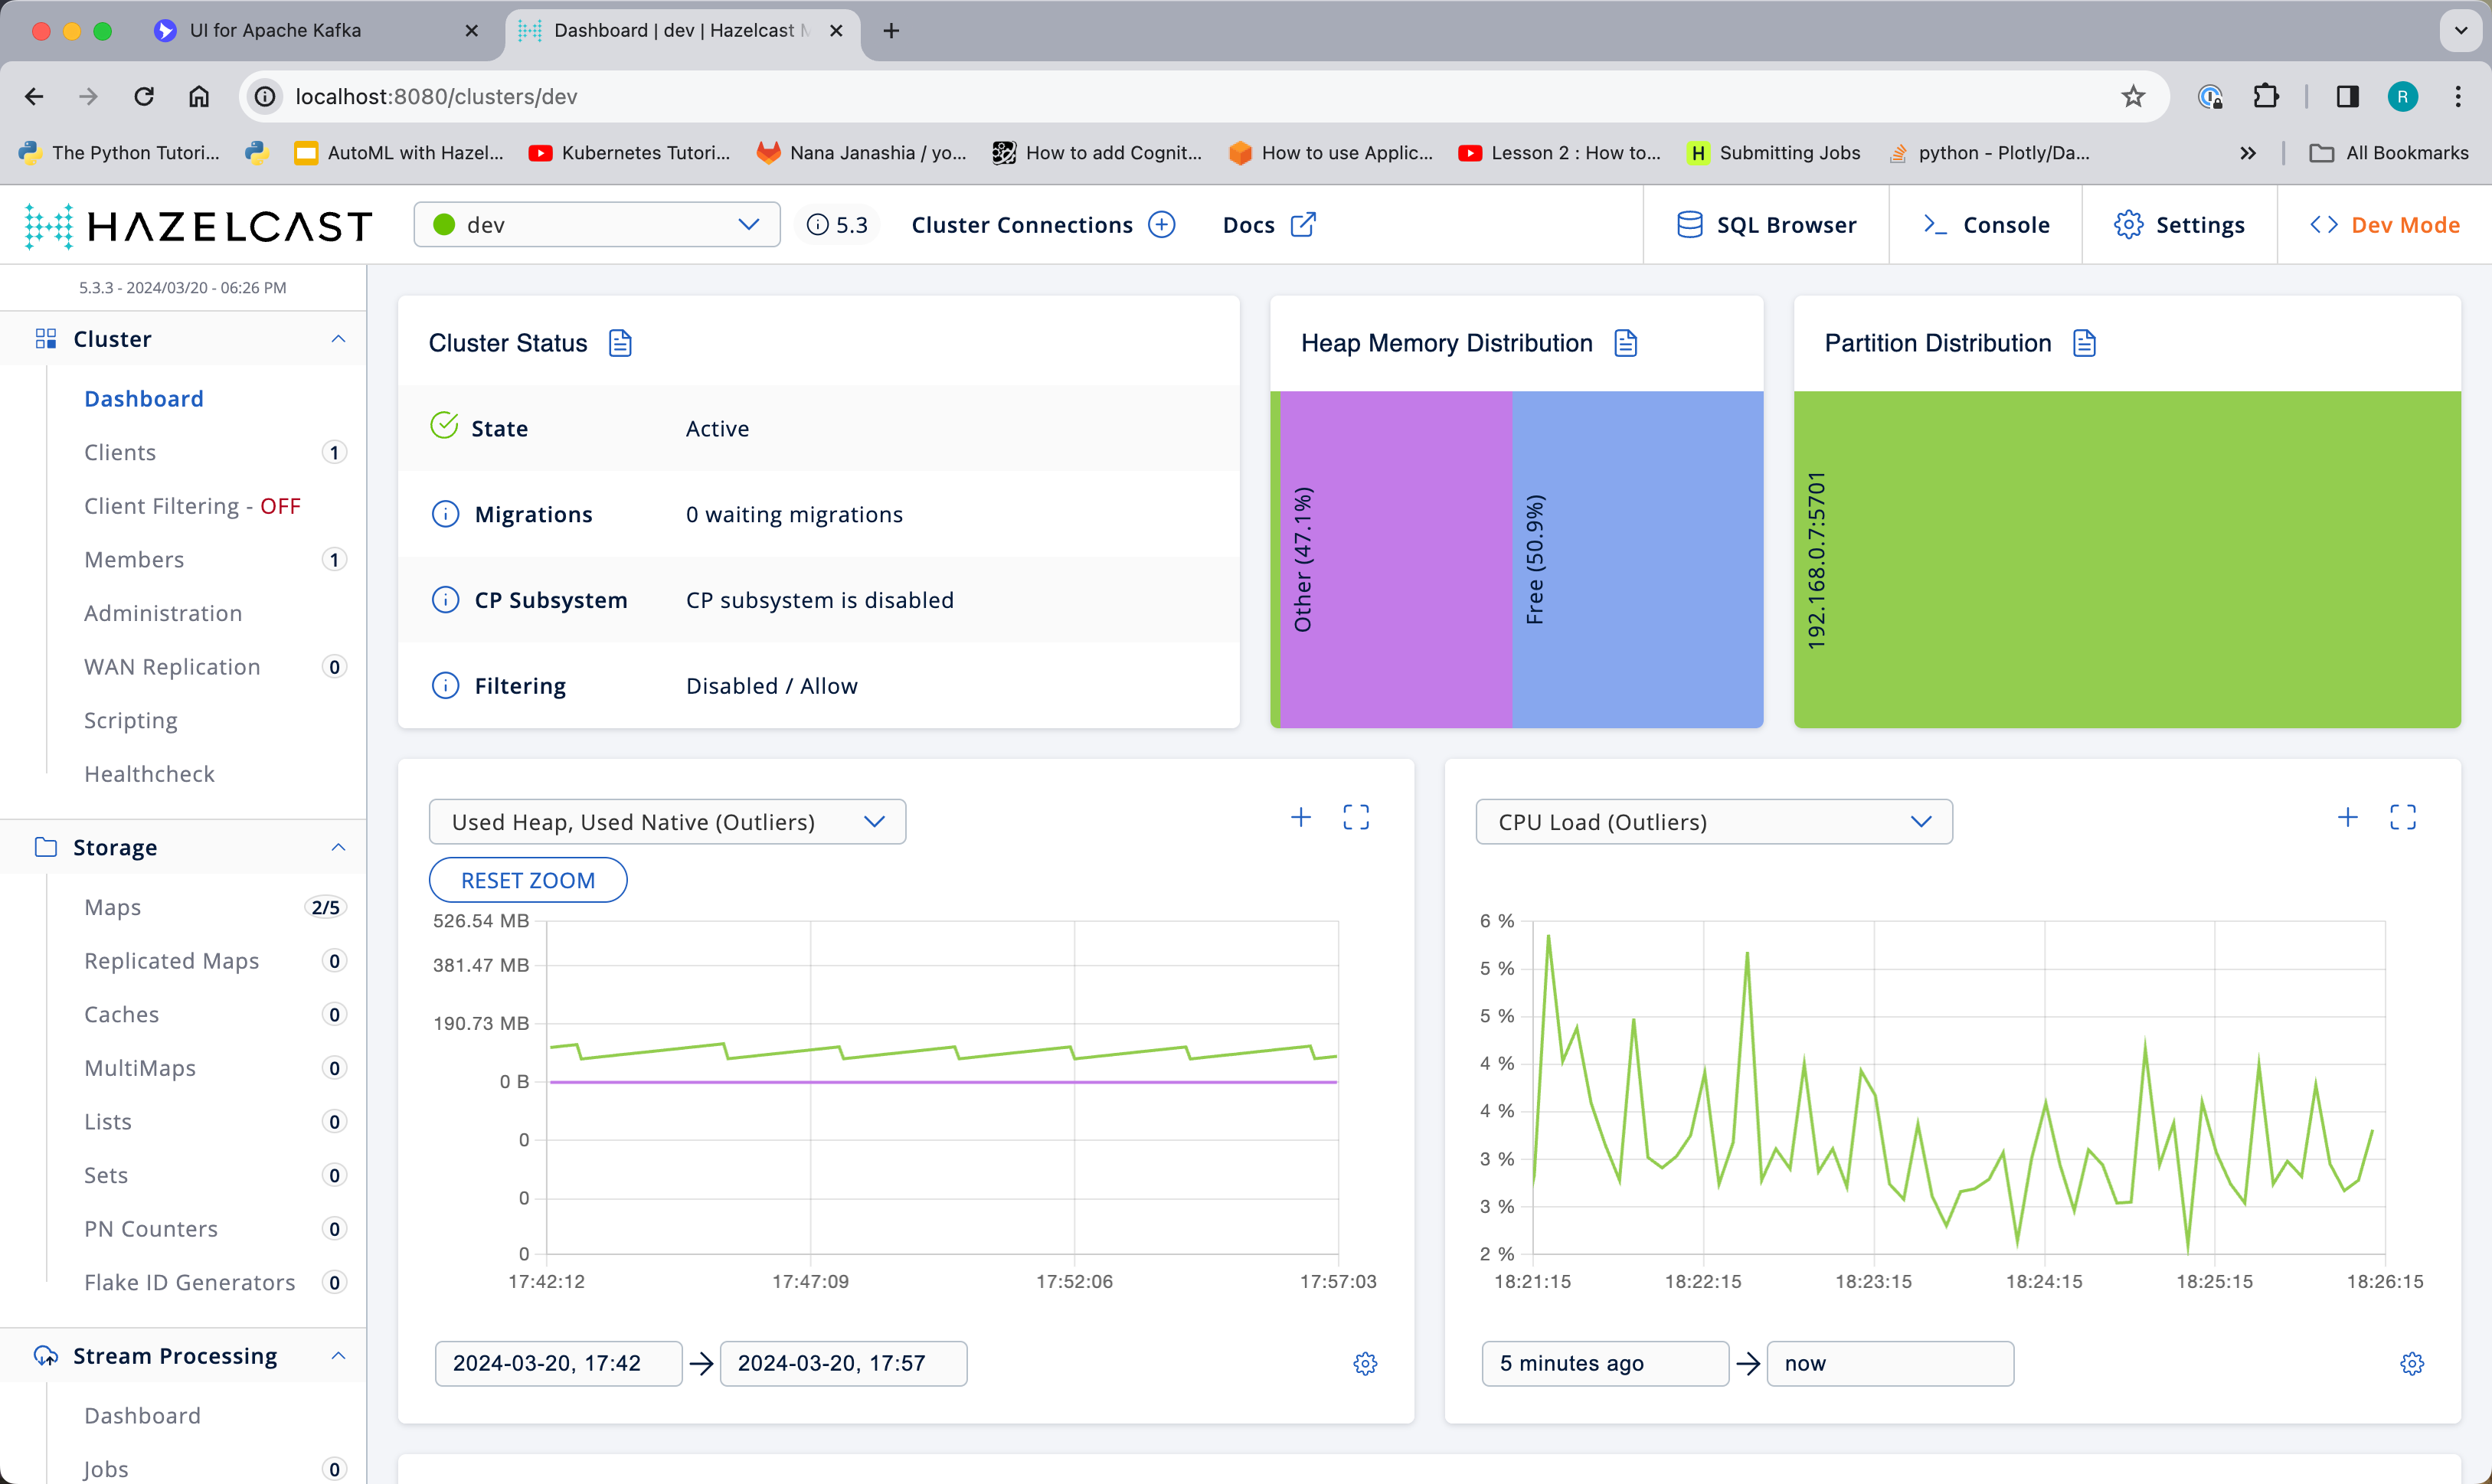
Task: Open Scripting in the sidebar
Action: (x=131, y=721)
